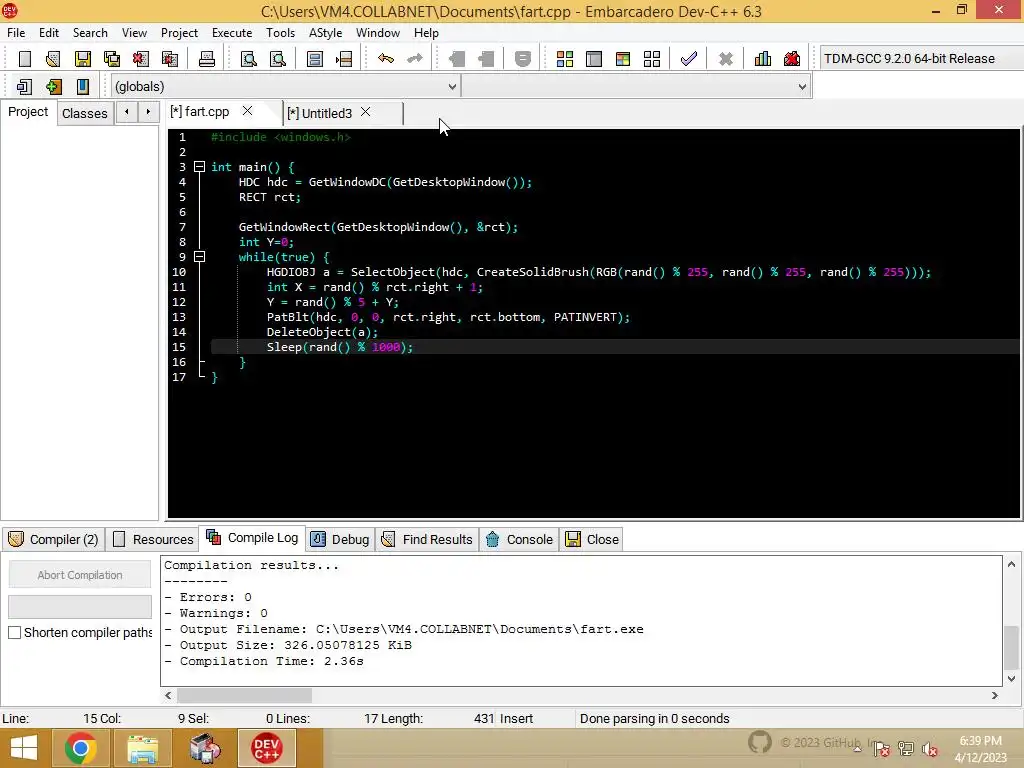Click the compile log scroll-right arrow

coord(995,696)
